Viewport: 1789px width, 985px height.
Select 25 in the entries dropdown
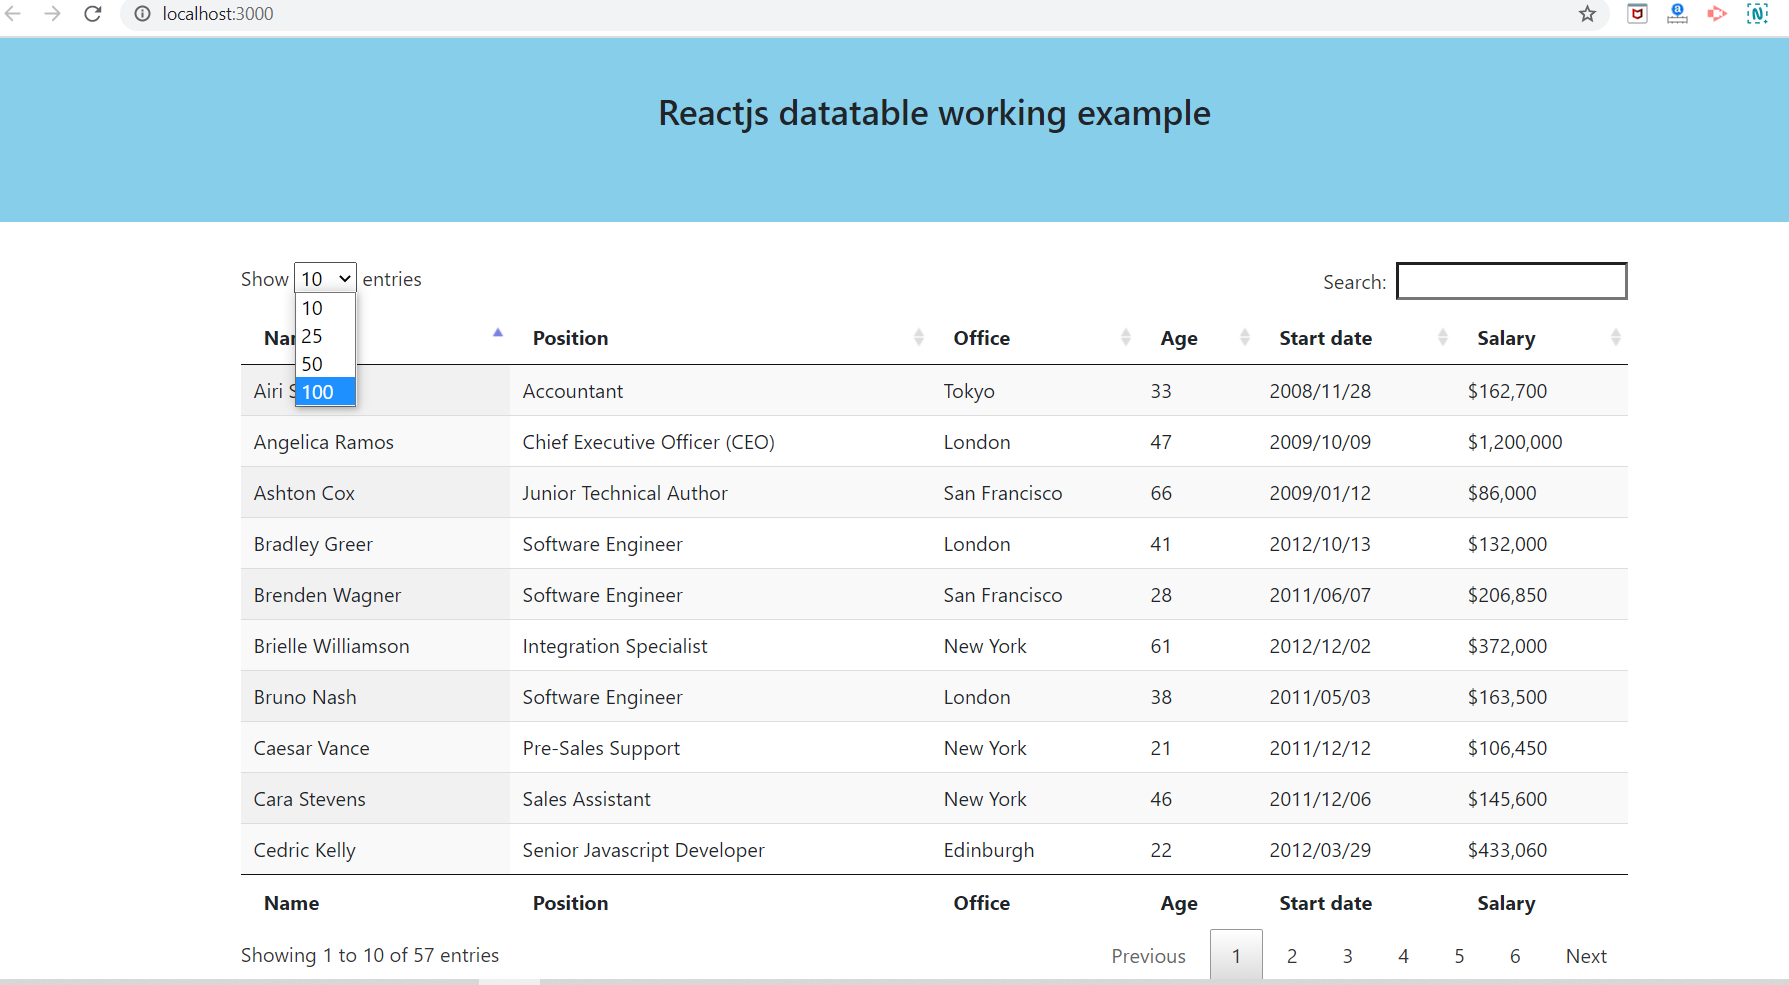click(312, 336)
